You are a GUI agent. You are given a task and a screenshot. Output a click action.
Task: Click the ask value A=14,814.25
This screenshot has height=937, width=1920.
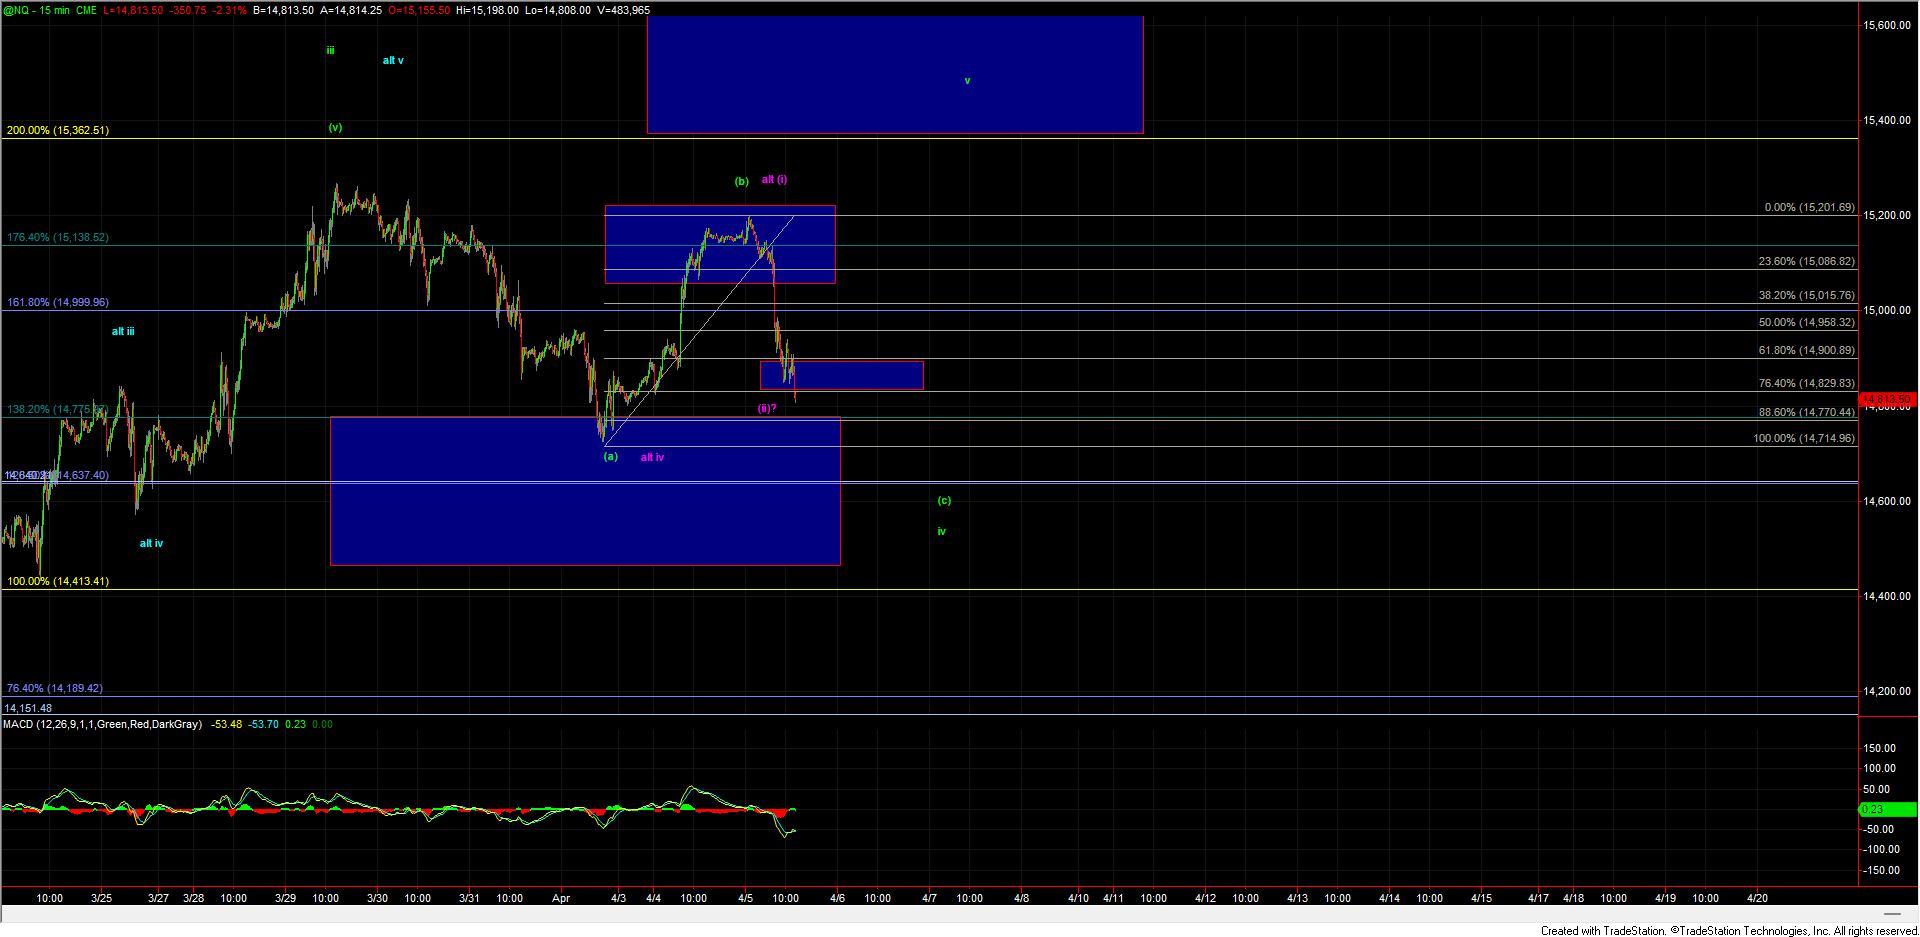tap(350, 10)
